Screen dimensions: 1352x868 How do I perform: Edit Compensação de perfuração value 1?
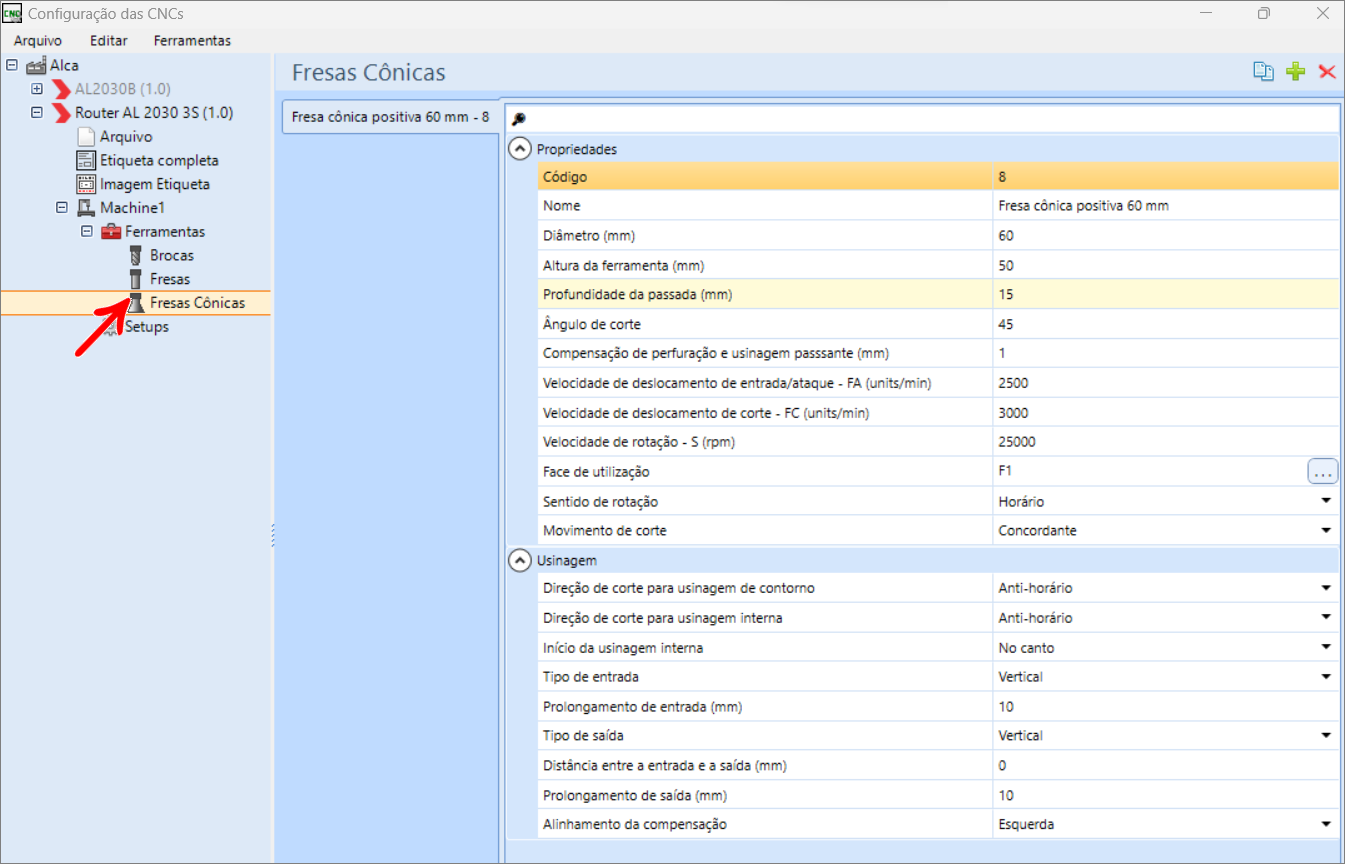click(1165, 353)
